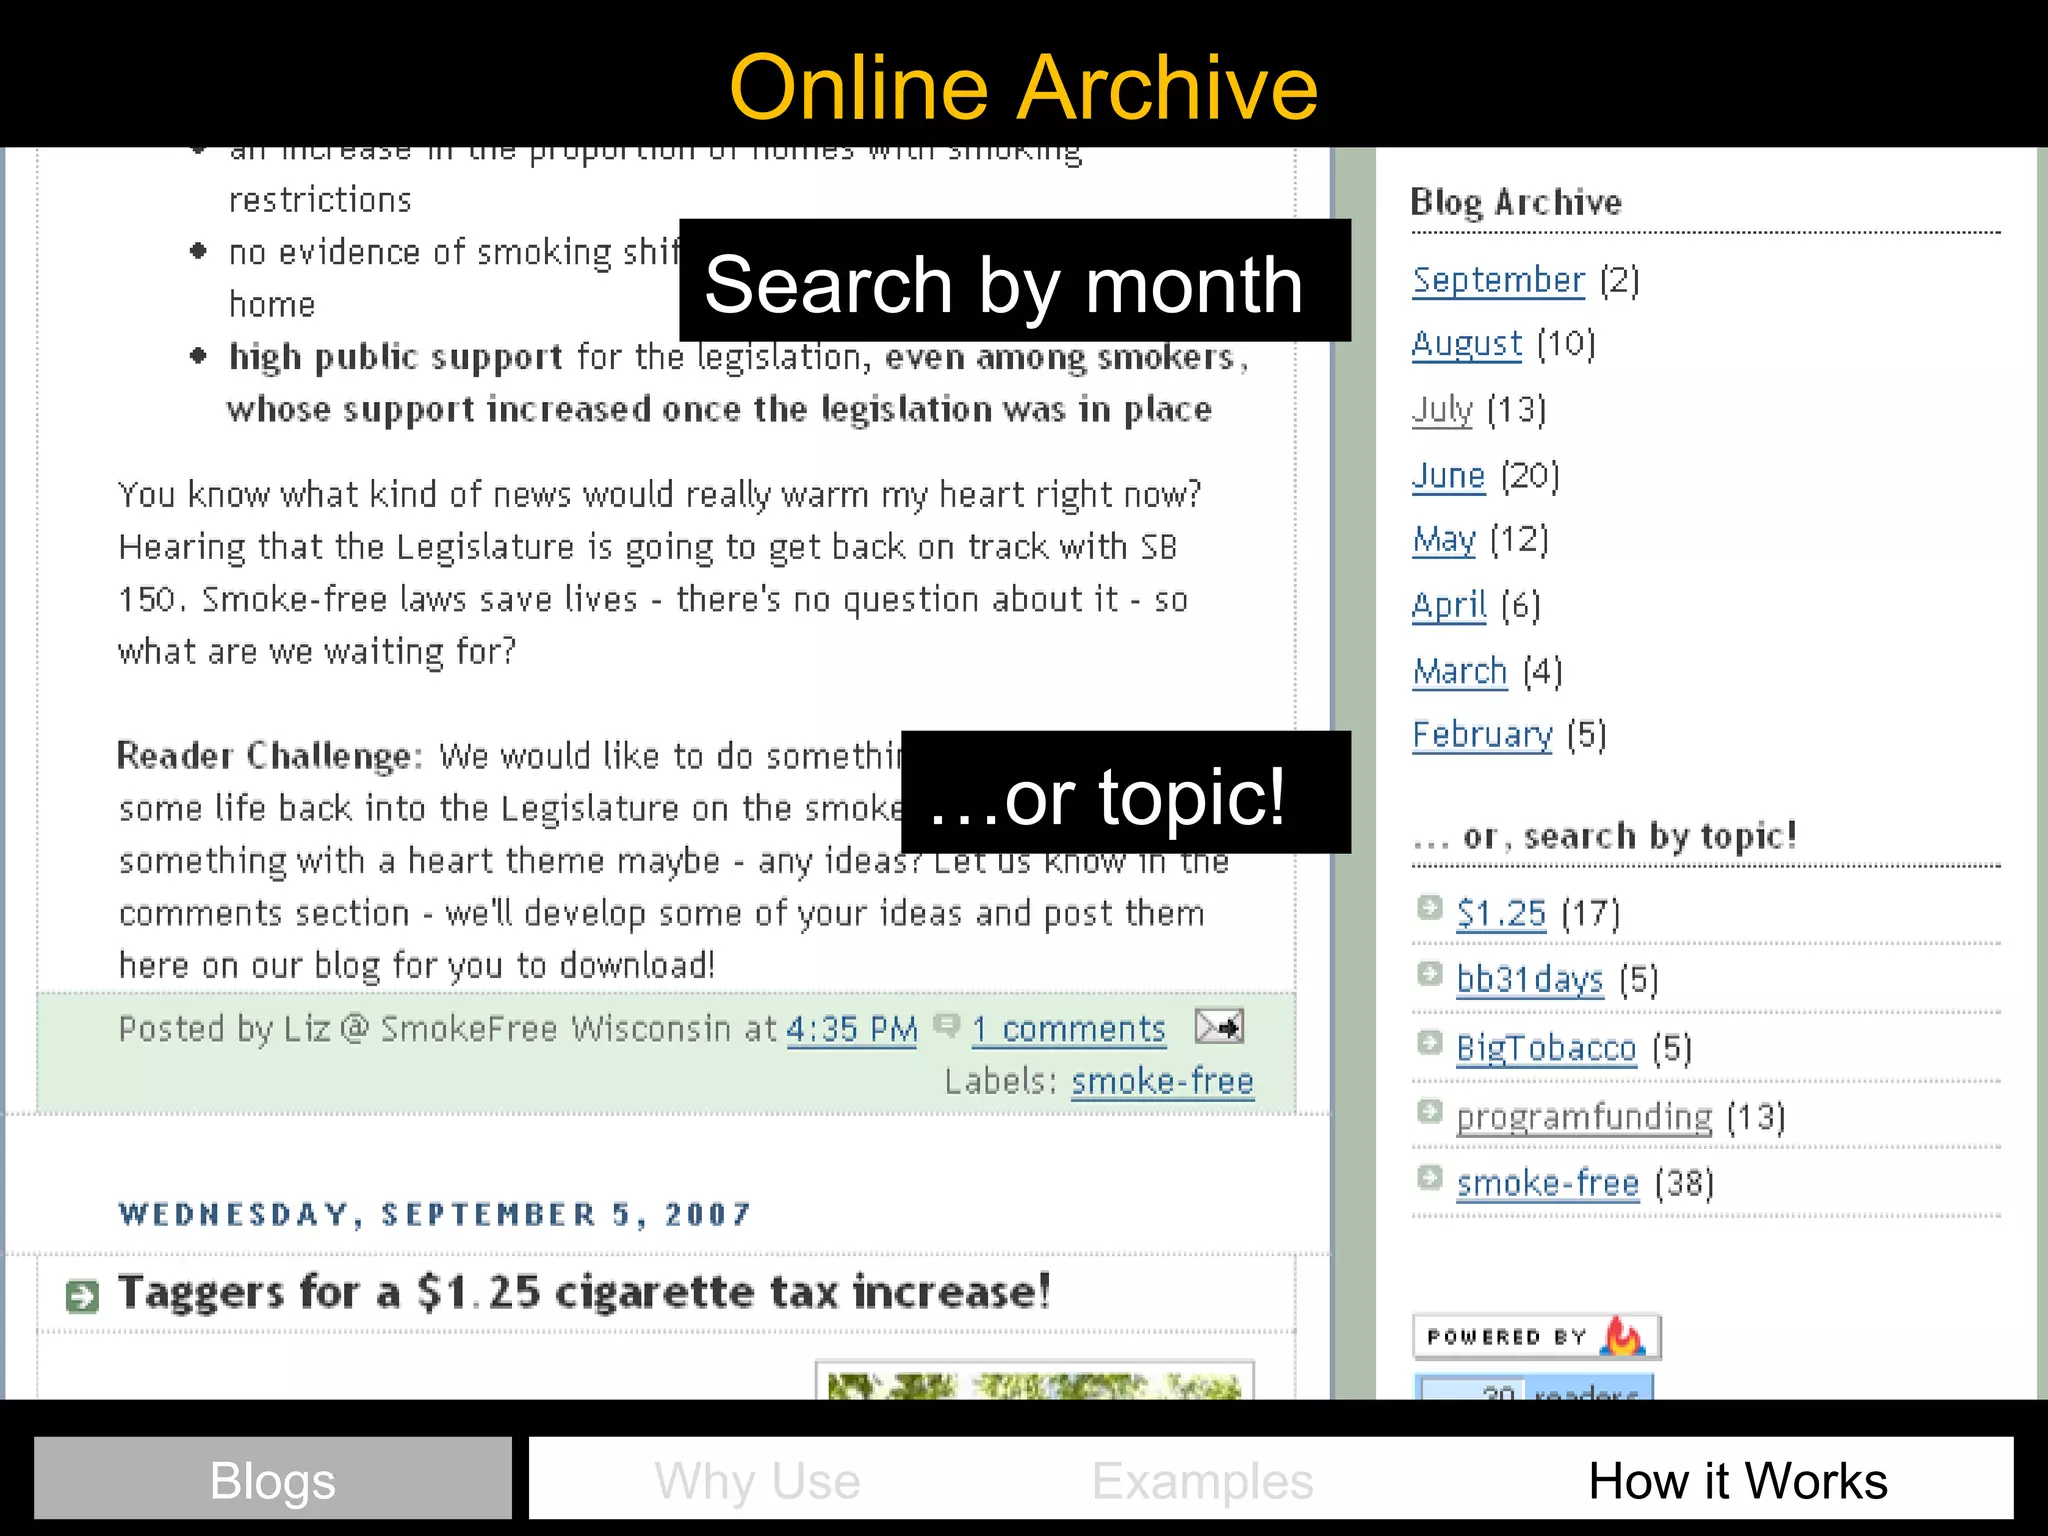Open the 1 comments link
The image size is (2048, 1536).
1069,1029
